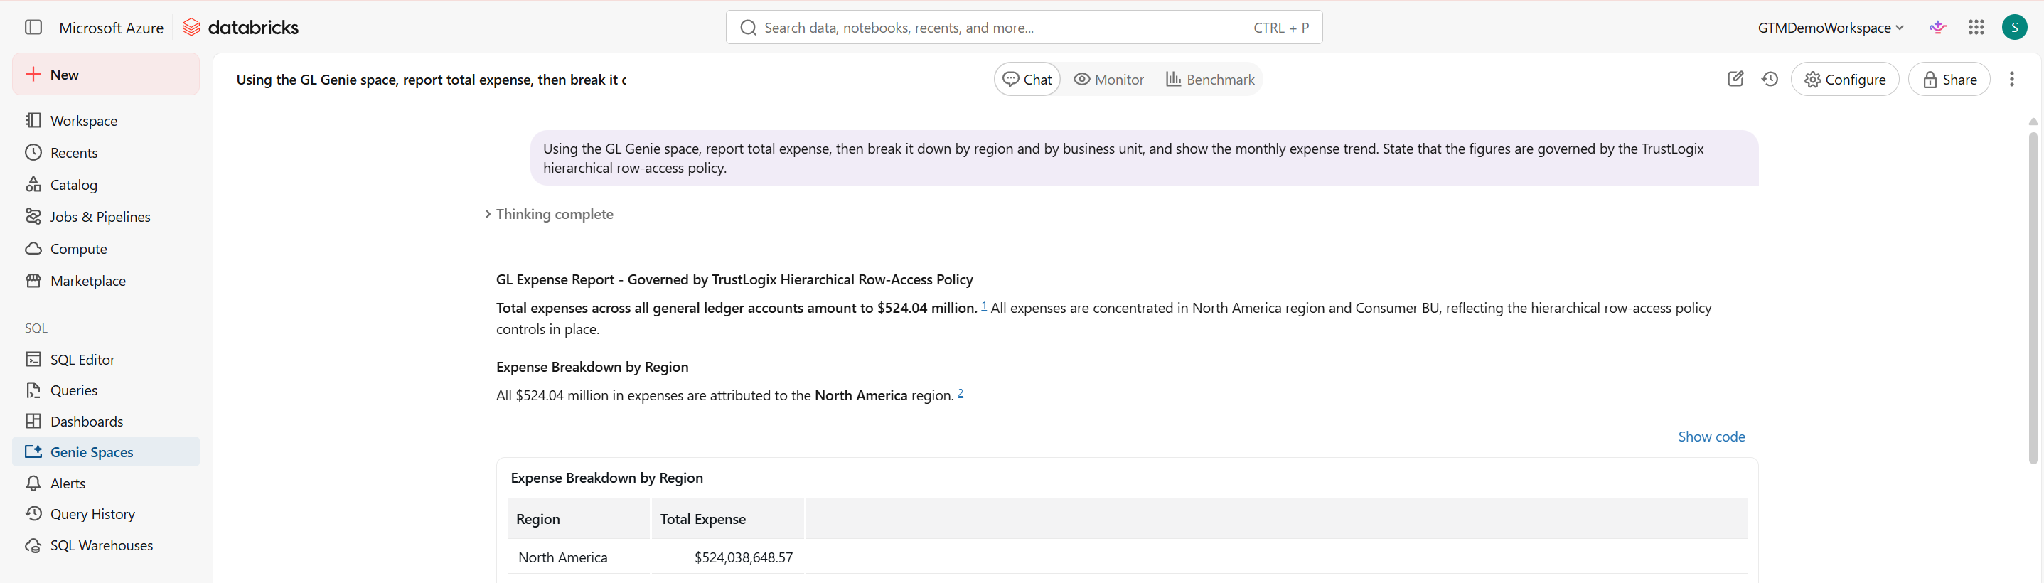Viewport: 2044px width, 583px height.
Task: Switch to the Chat tab
Action: (x=1027, y=79)
